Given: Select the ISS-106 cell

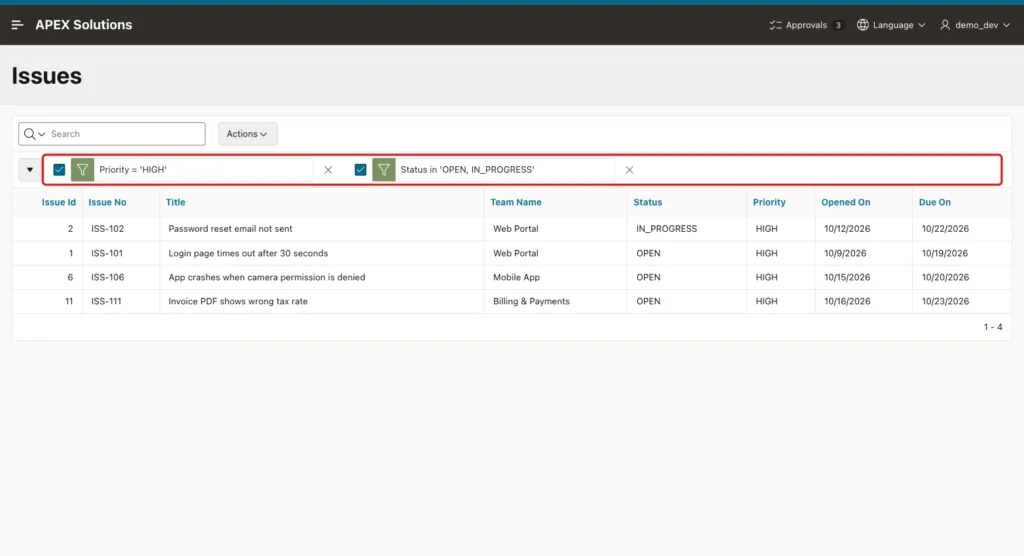Looking at the screenshot, I should 108,277.
